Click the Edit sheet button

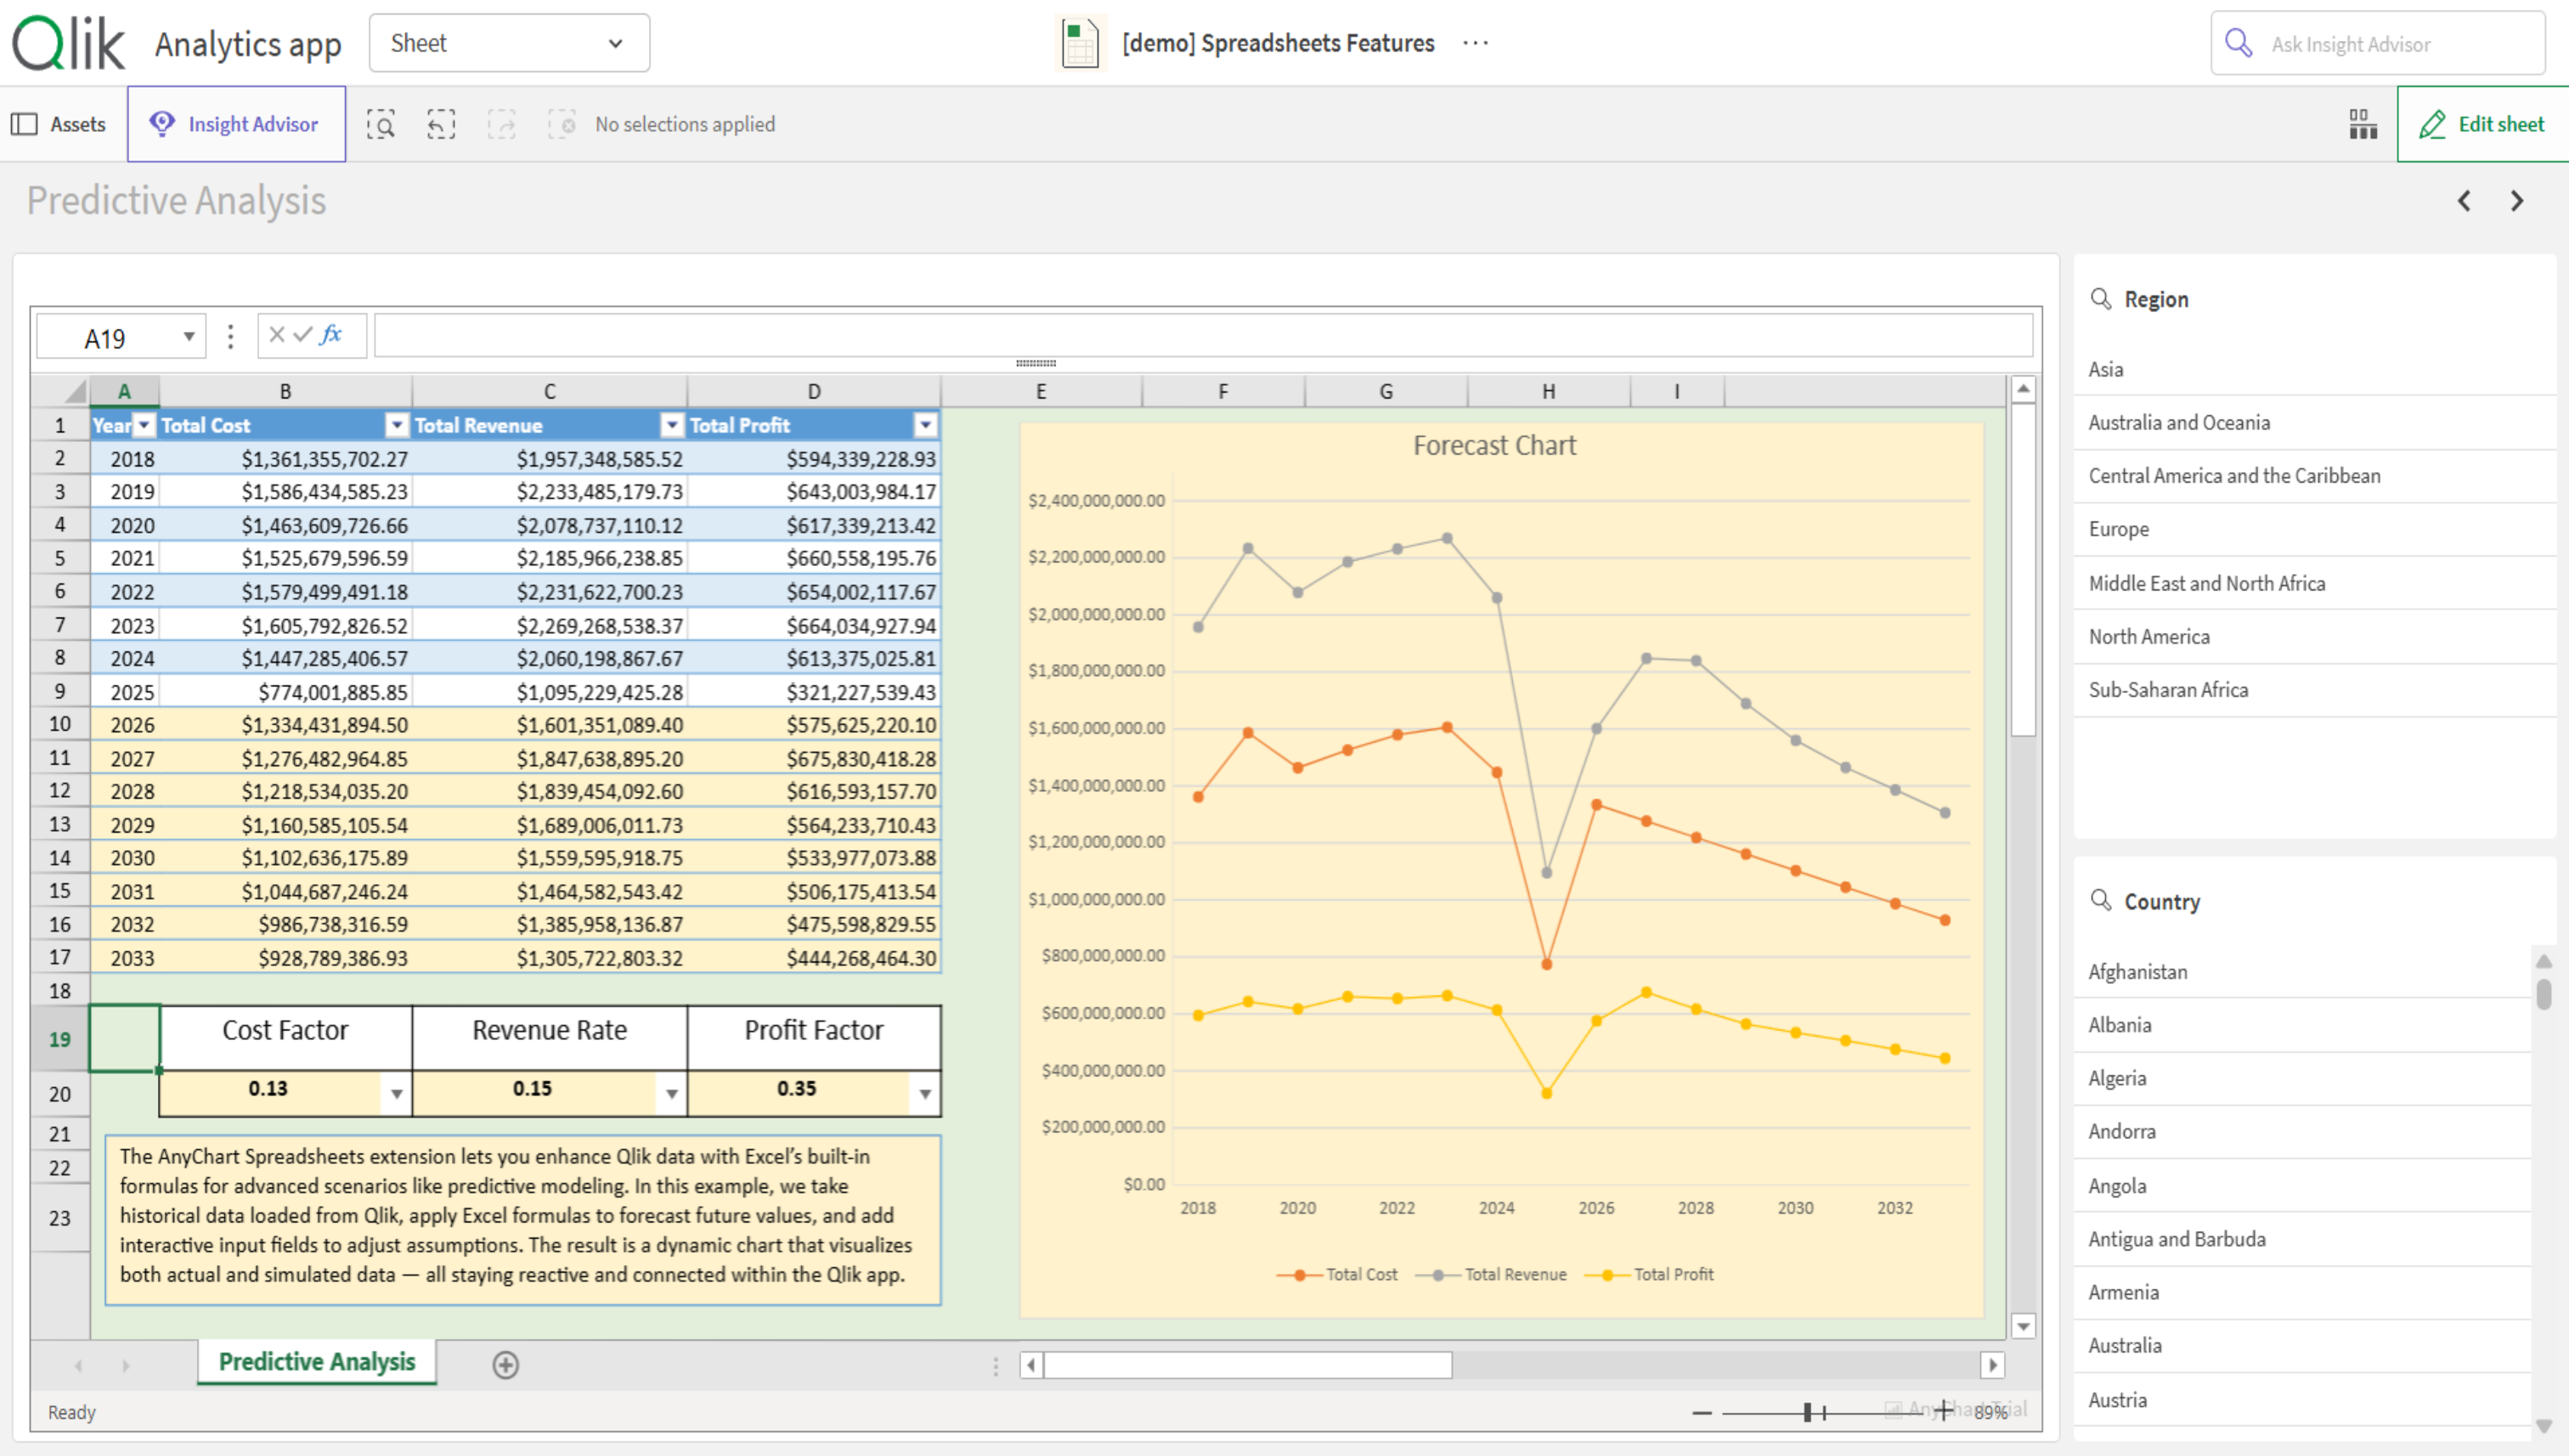[2483, 124]
